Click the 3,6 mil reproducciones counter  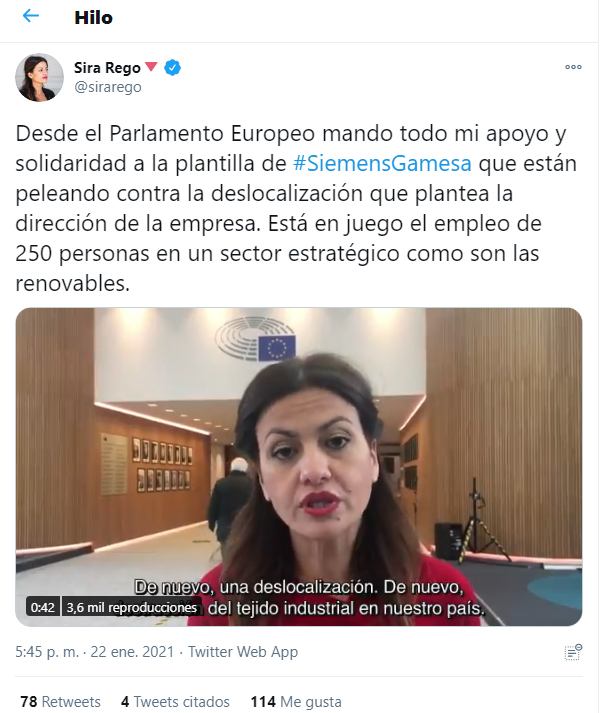(131, 608)
